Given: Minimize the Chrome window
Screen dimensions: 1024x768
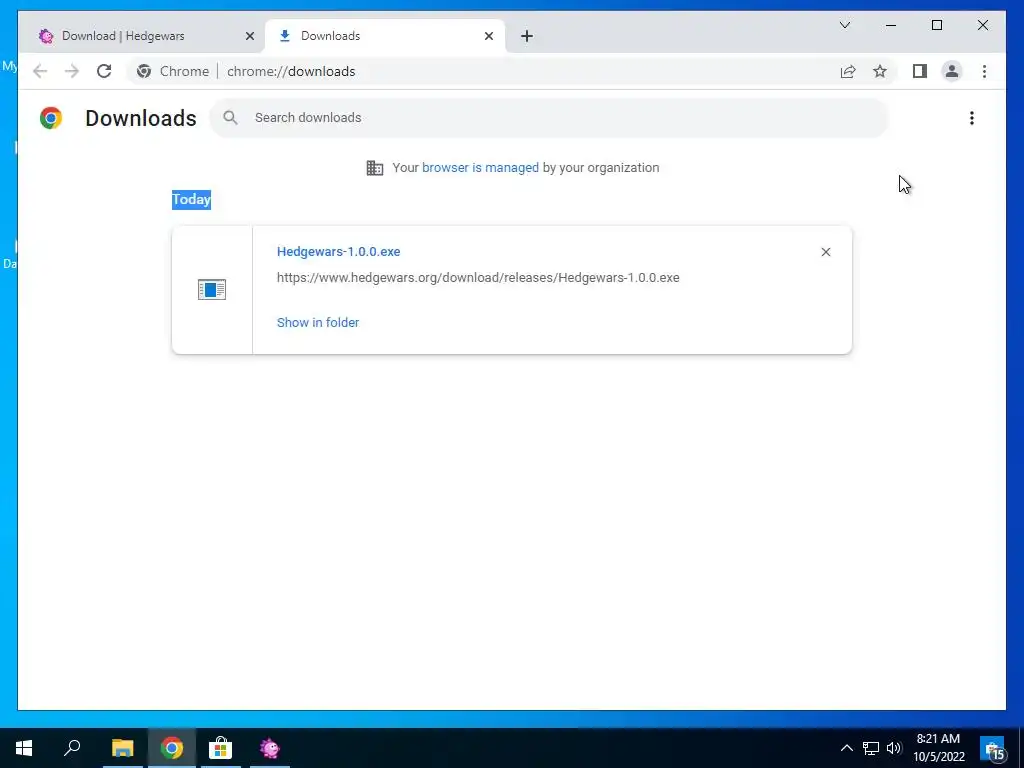Looking at the screenshot, I should tap(891, 25).
